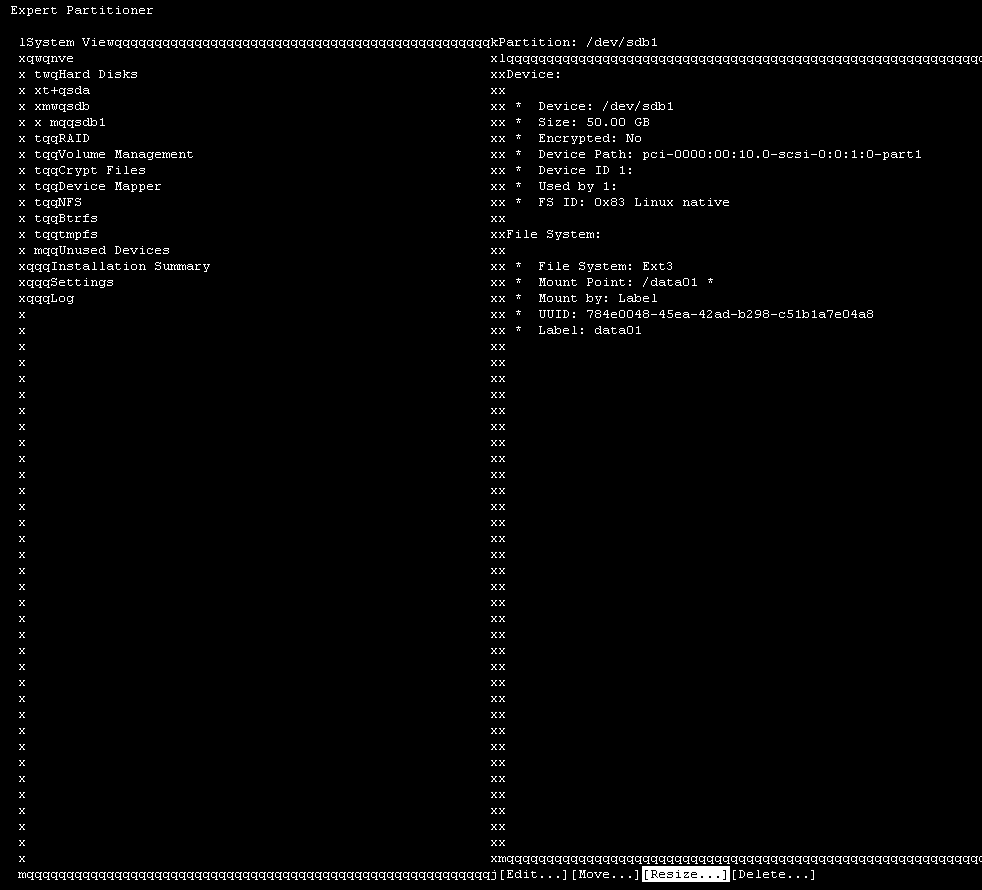
Task: Click the 'Mount by: Label' line
Action: (597, 298)
